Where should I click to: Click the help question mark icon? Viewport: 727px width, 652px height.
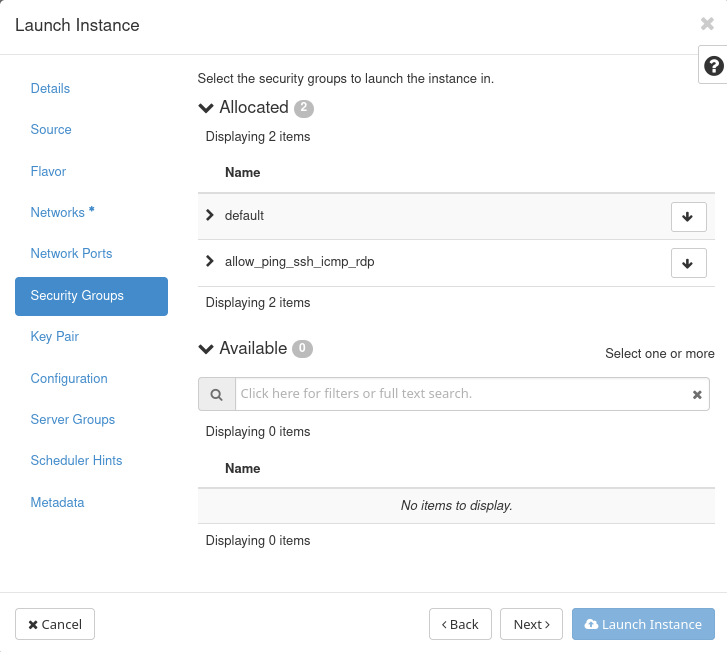(x=713, y=66)
